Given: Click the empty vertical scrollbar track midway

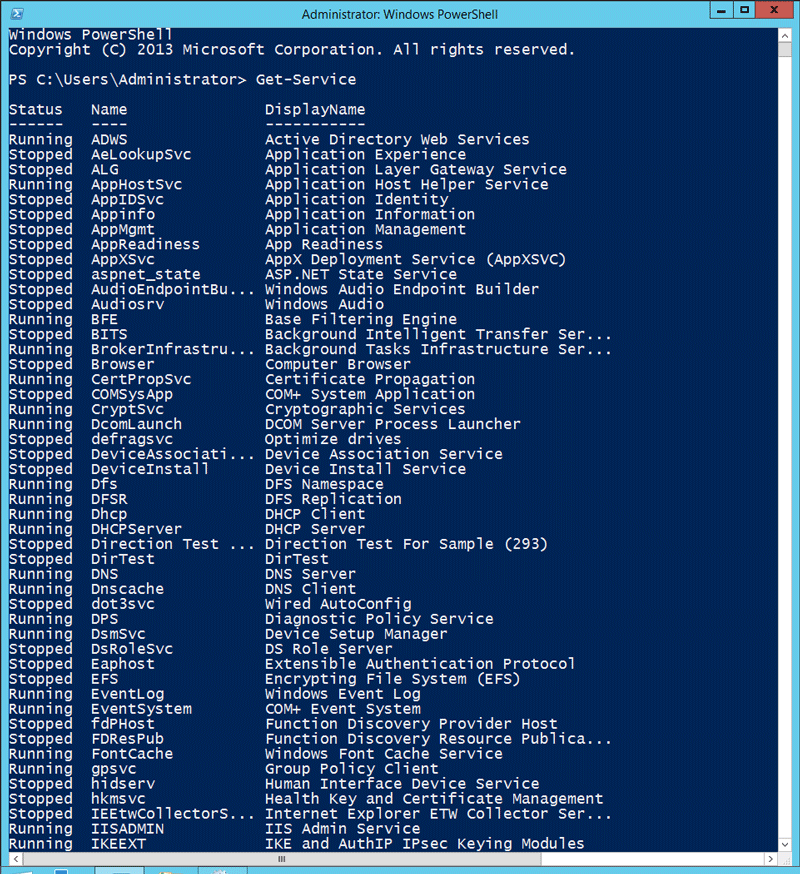Looking at the screenshot, I should [x=785, y=446].
